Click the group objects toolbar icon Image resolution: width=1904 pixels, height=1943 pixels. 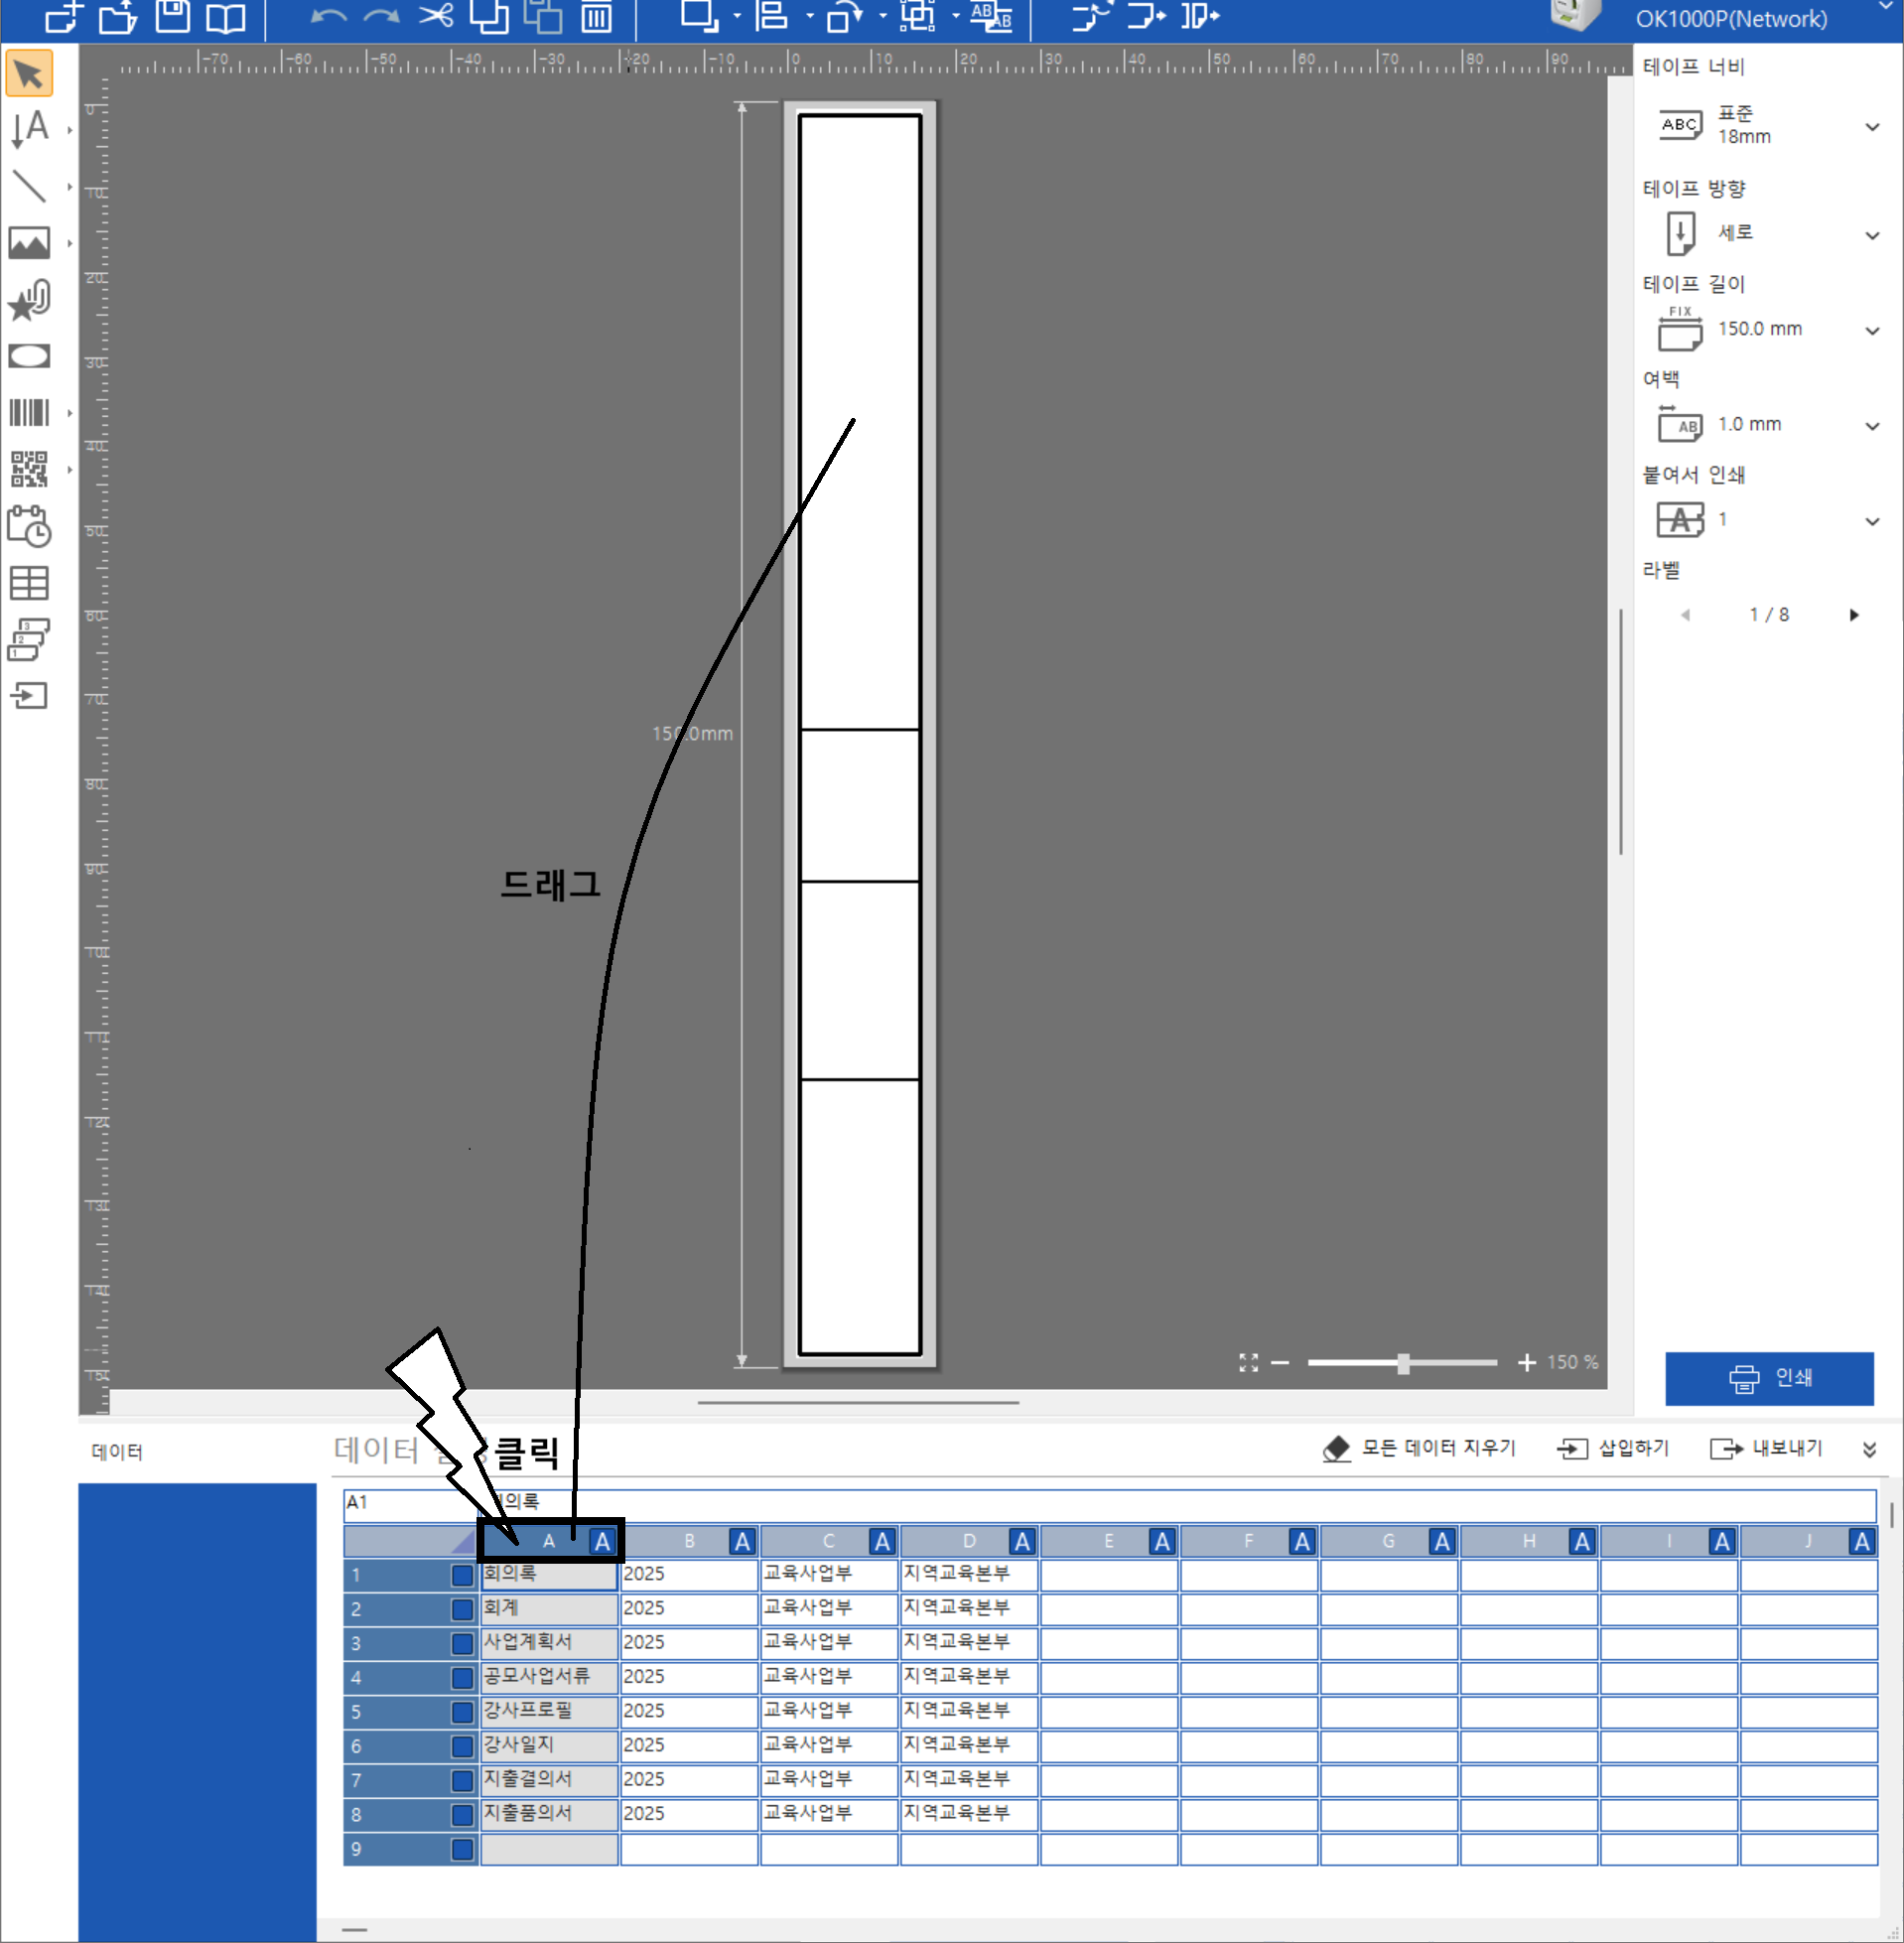click(918, 16)
